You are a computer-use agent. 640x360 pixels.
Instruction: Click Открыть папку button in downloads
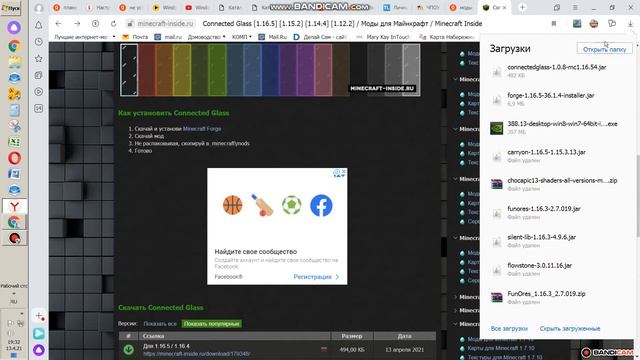tap(604, 49)
